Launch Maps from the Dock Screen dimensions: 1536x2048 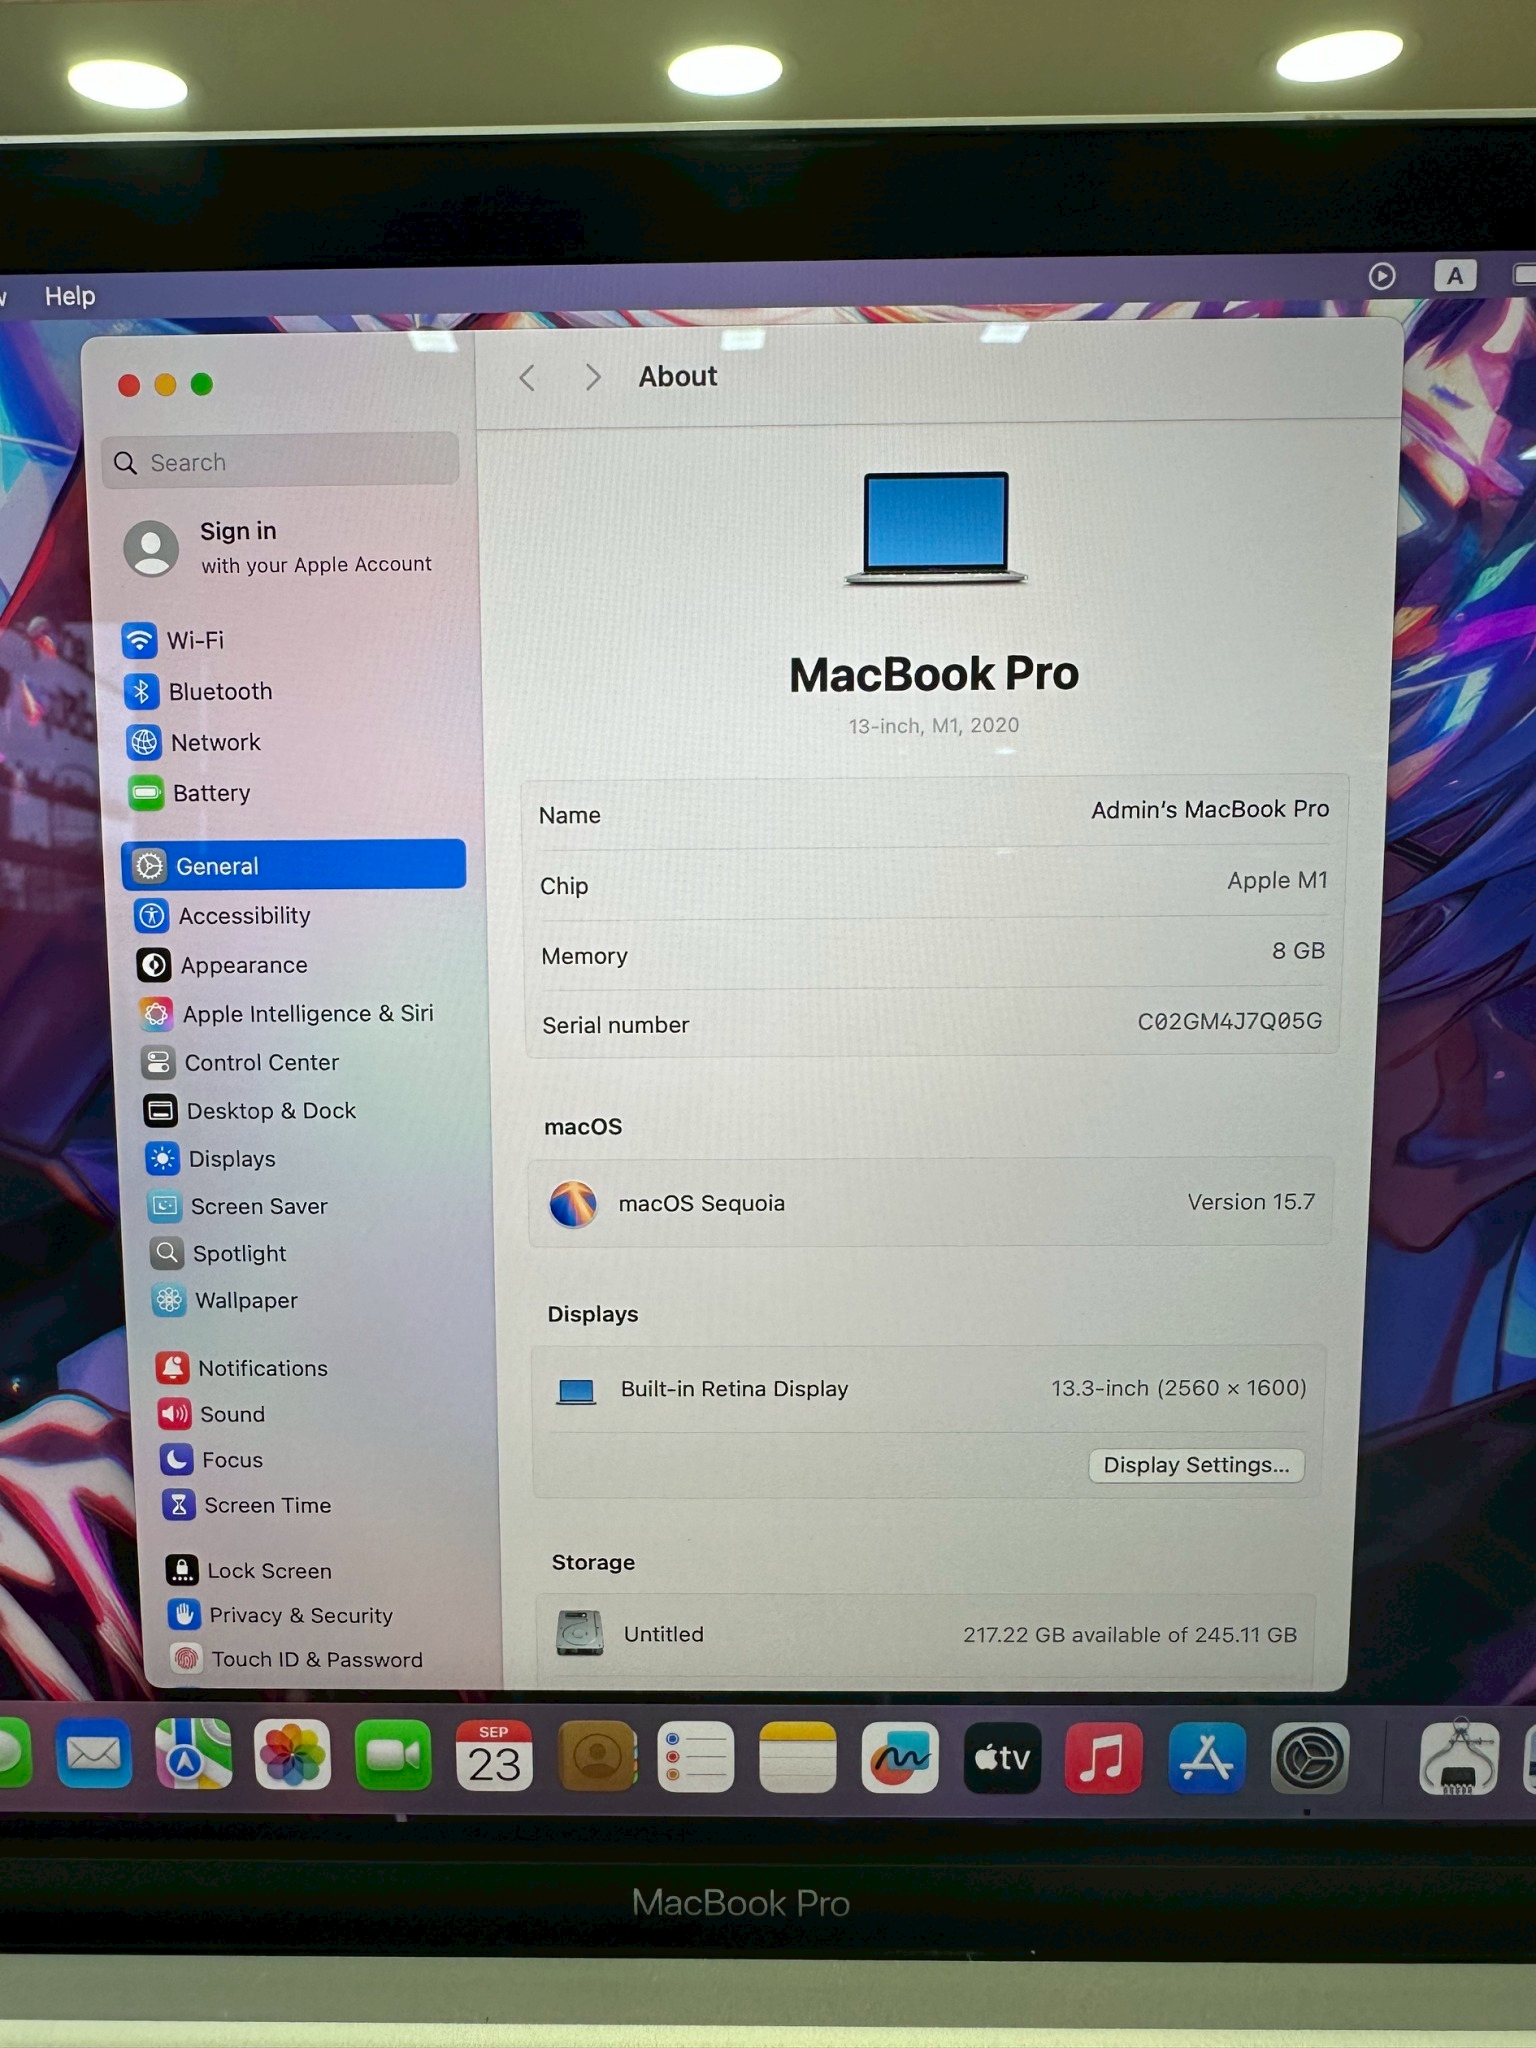pyautogui.click(x=193, y=1755)
